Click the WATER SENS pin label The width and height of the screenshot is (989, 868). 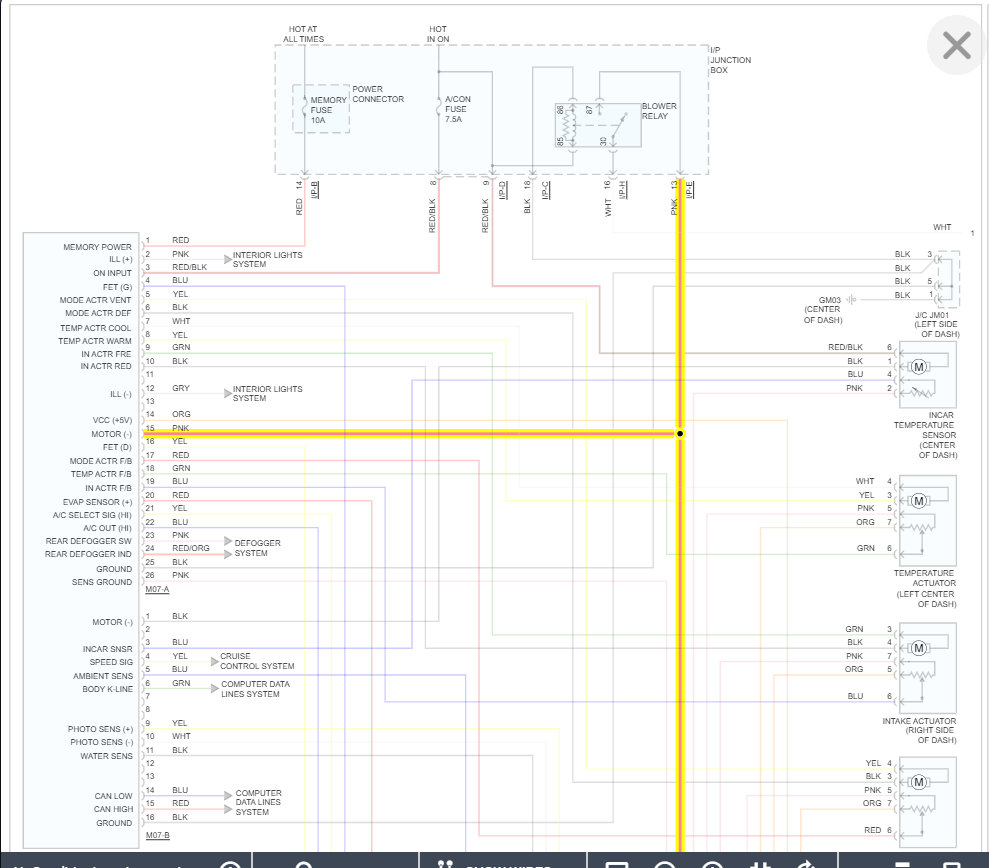pyautogui.click(x=106, y=756)
